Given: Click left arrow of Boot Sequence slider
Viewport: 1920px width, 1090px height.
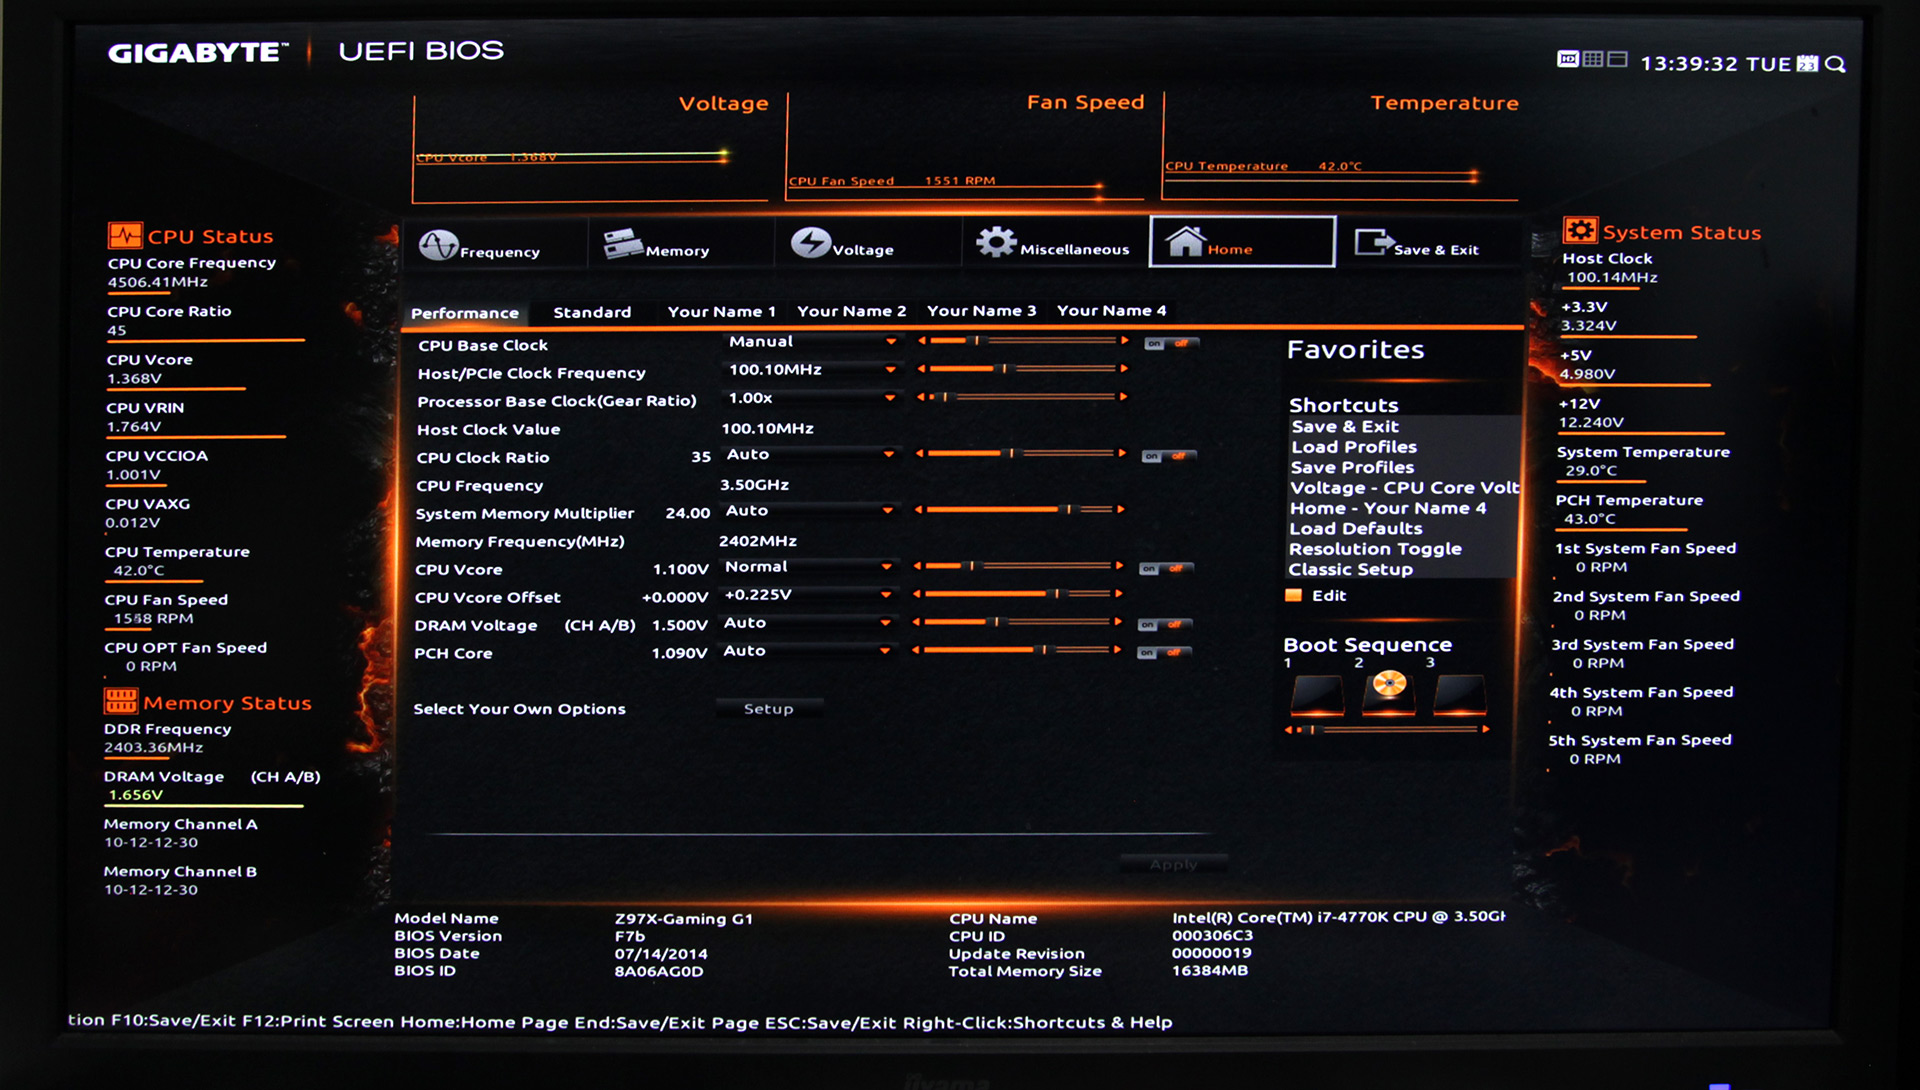Looking at the screenshot, I should coord(1289,730).
